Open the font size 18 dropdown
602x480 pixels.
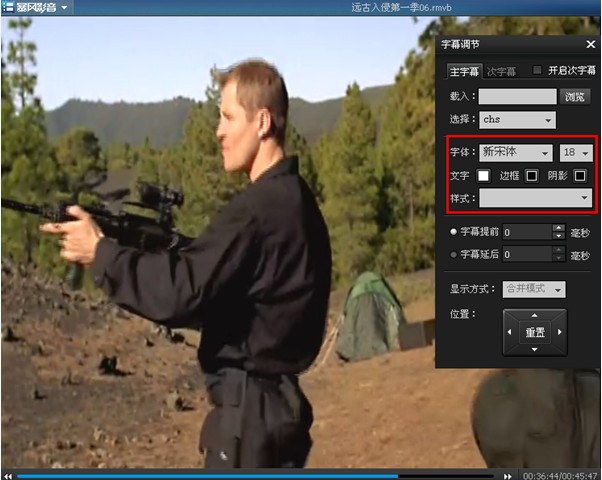point(576,153)
